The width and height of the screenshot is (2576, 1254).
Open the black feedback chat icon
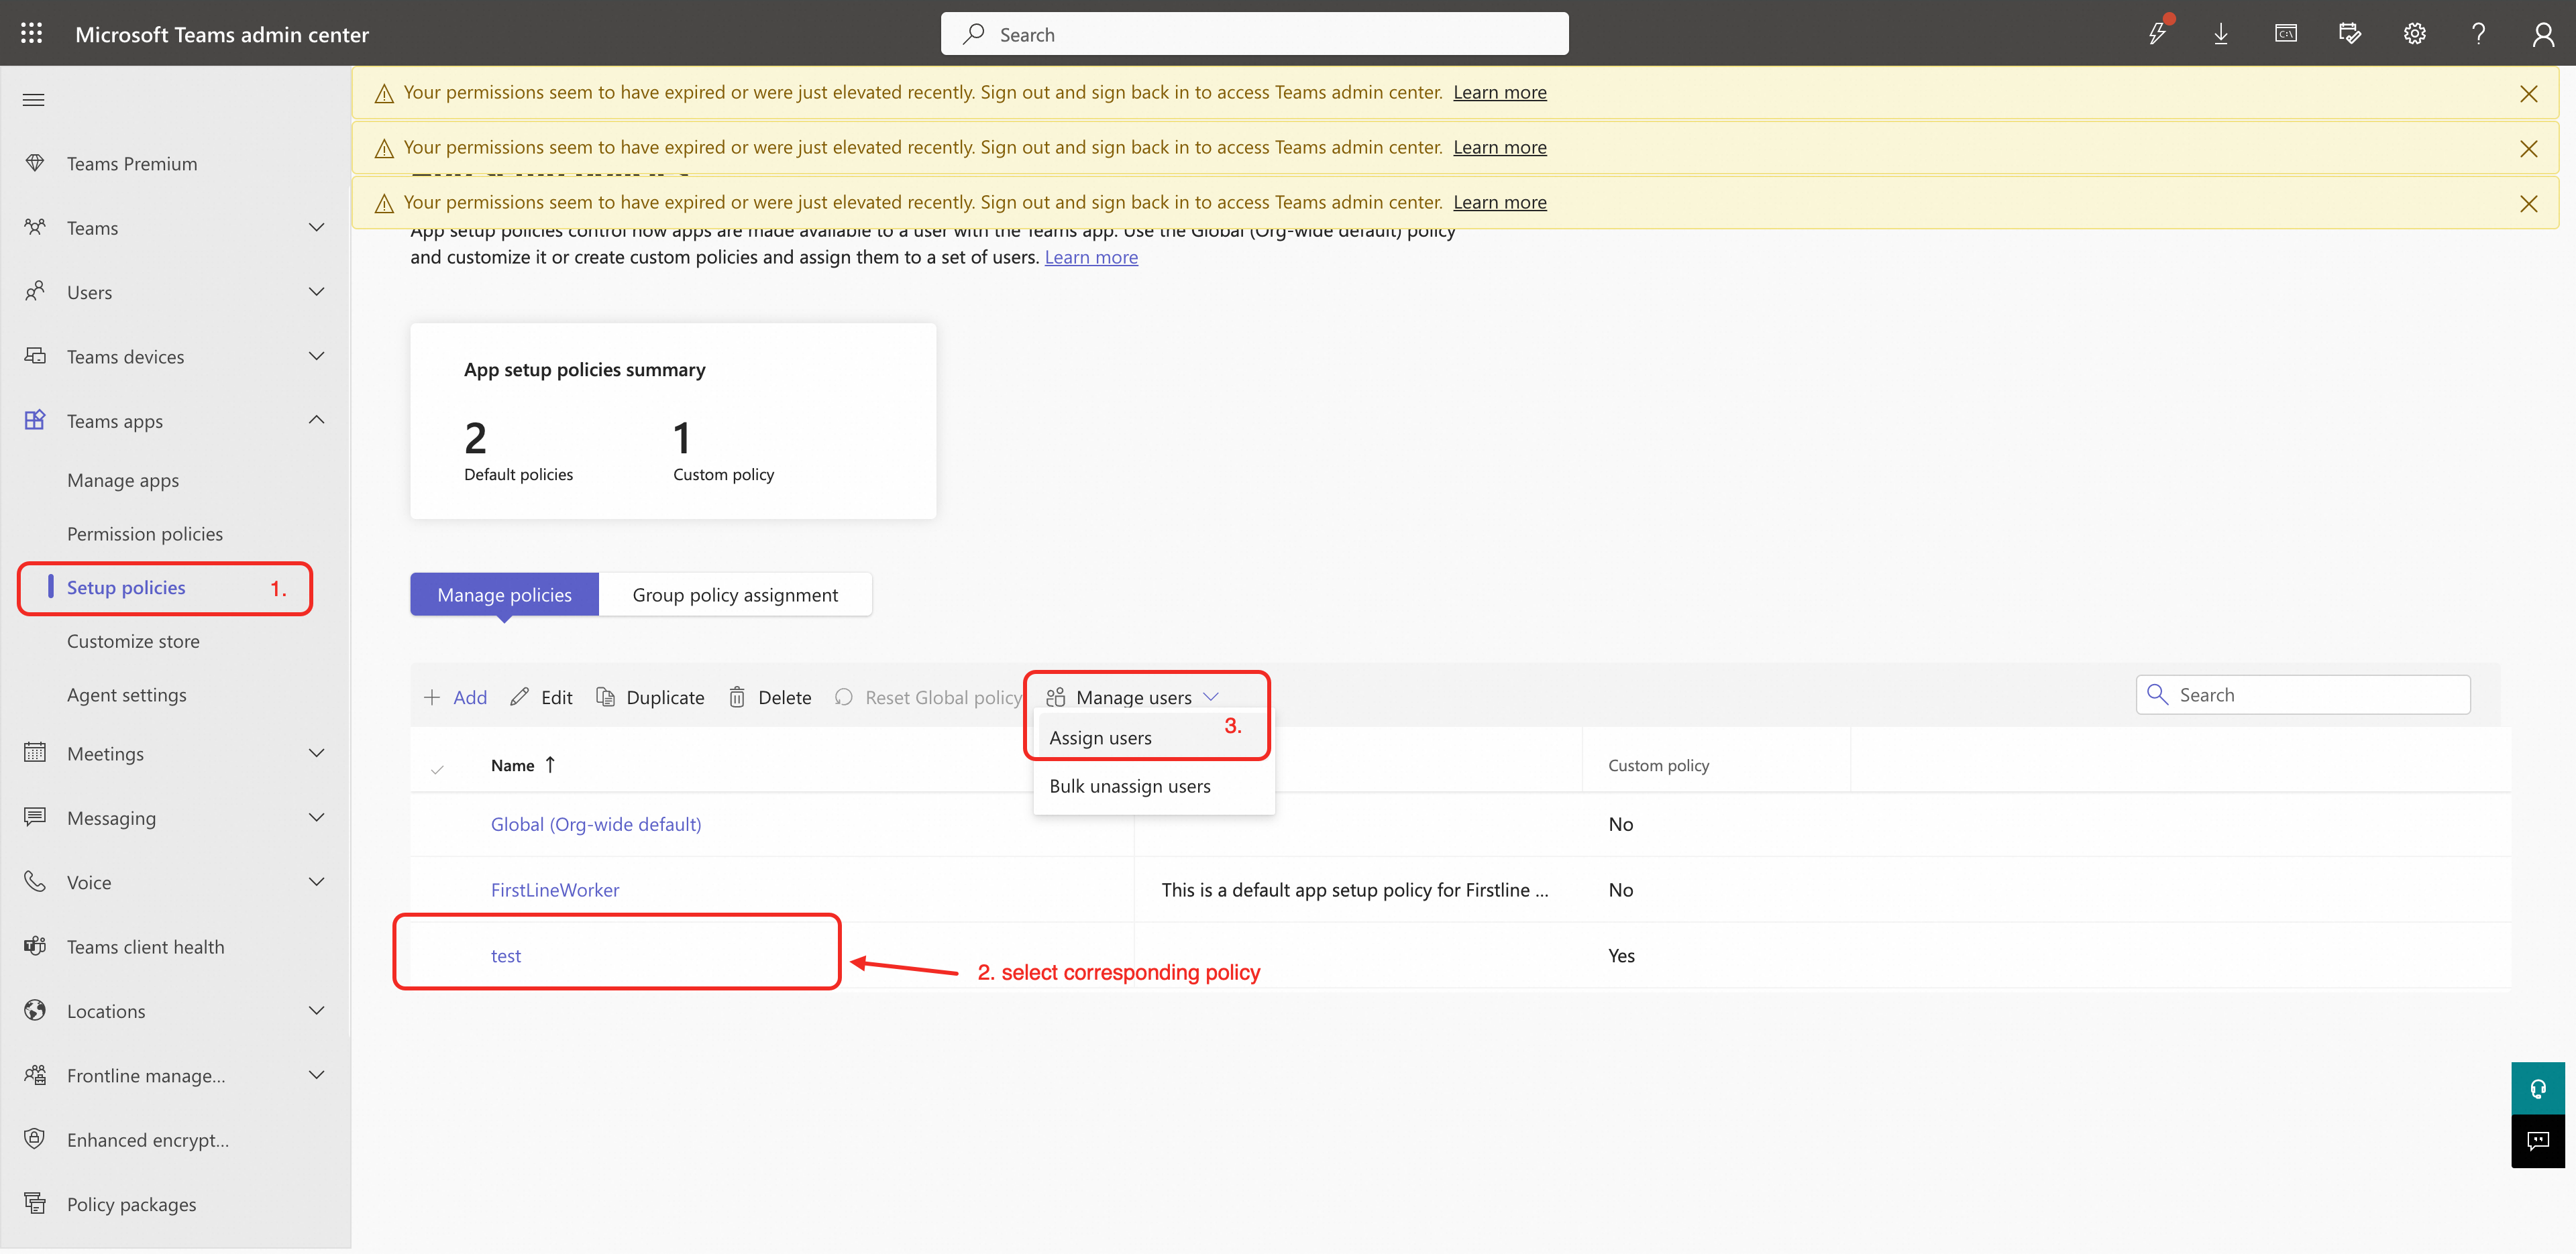point(2537,1141)
